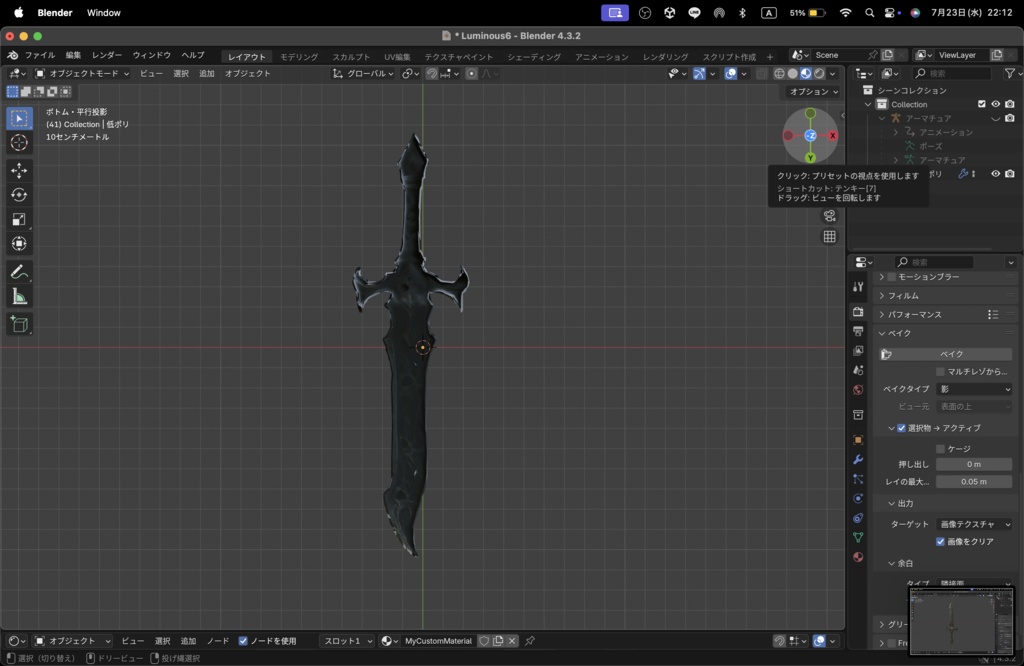Uncheck the ノードを使用 option at bottom
The width and height of the screenshot is (1024, 666).
[243, 641]
